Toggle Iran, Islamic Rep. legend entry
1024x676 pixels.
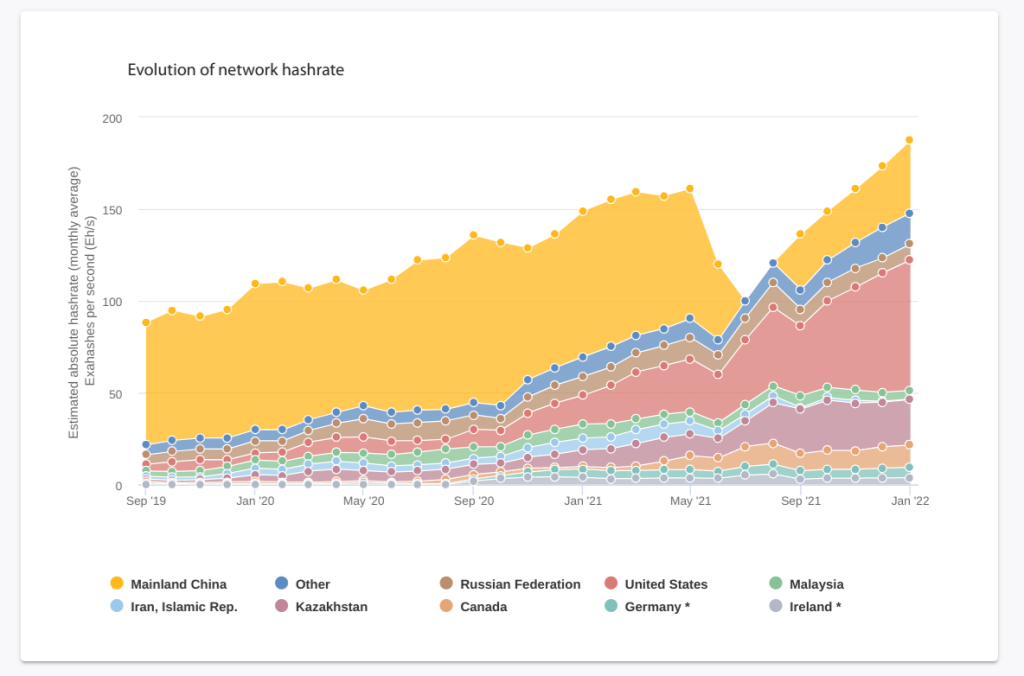[x=174, y=606]
